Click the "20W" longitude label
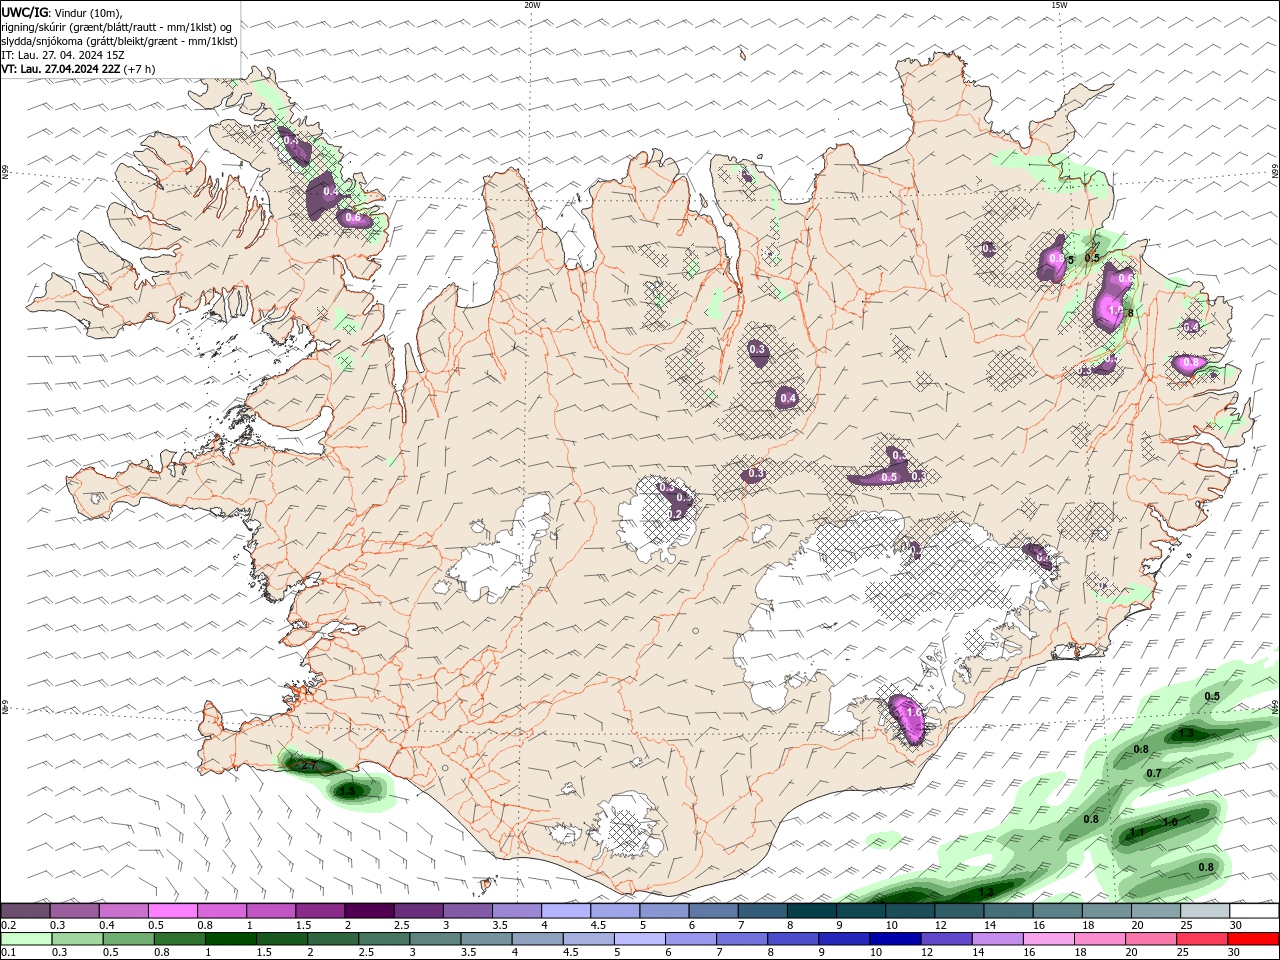Viewport: 1280px width, 960px height. click(x=532, y=5)
